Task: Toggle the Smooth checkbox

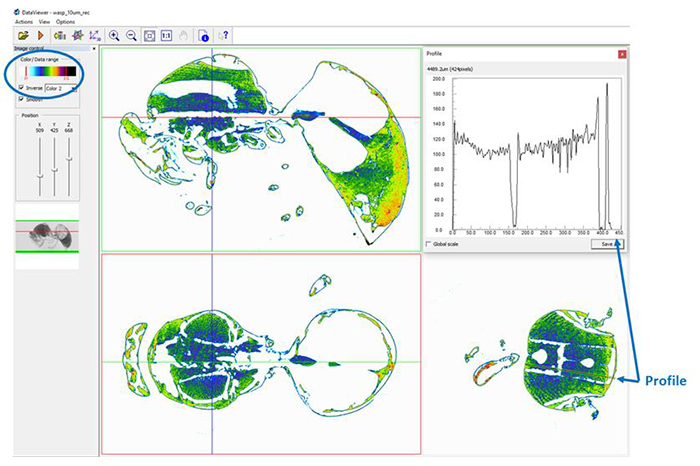Action: click(22, 99)
